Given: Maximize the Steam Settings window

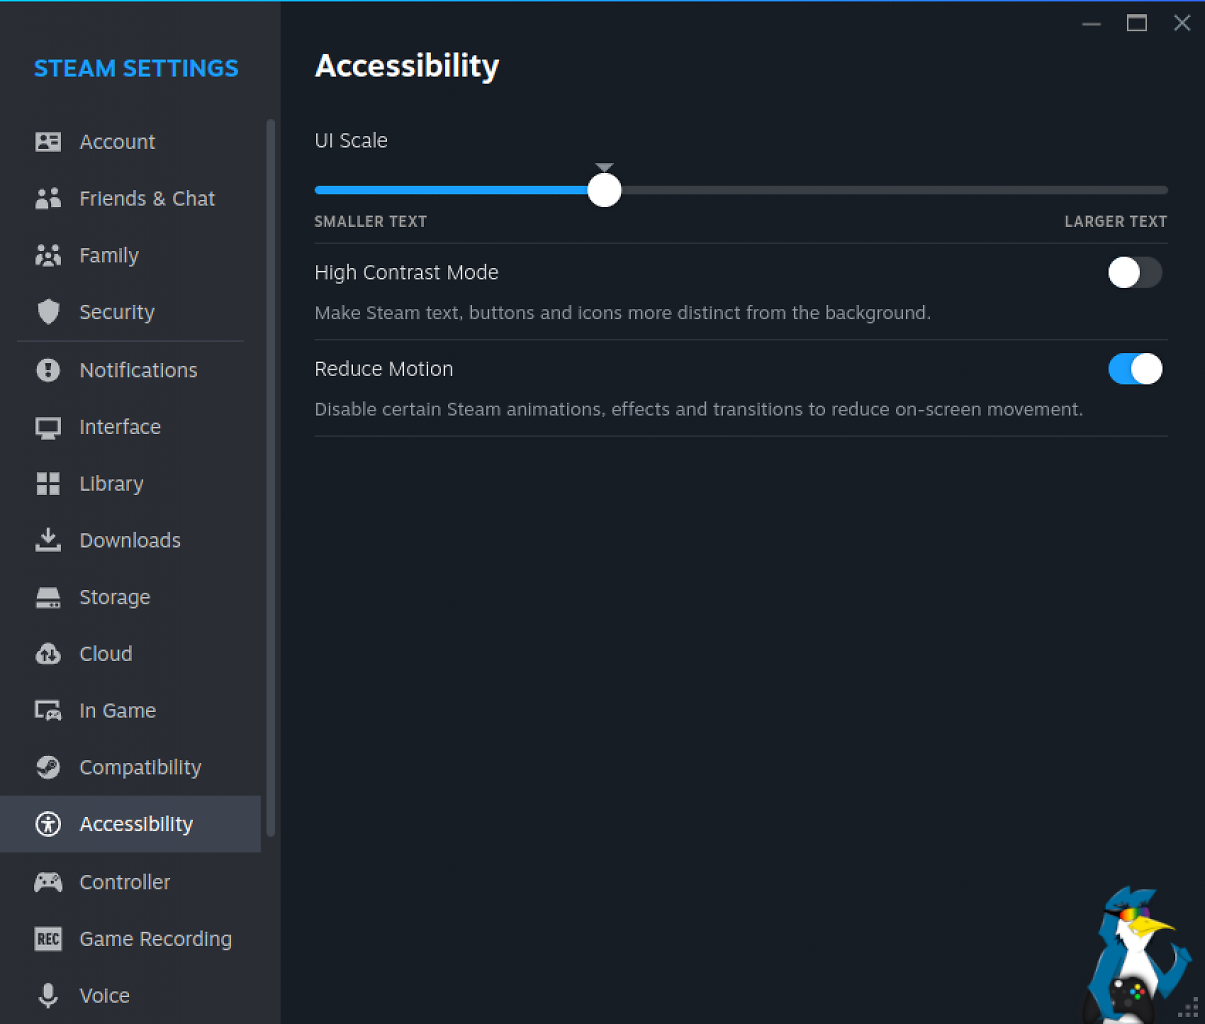Looking at the screenshot, I should [x=1137, y=23].
